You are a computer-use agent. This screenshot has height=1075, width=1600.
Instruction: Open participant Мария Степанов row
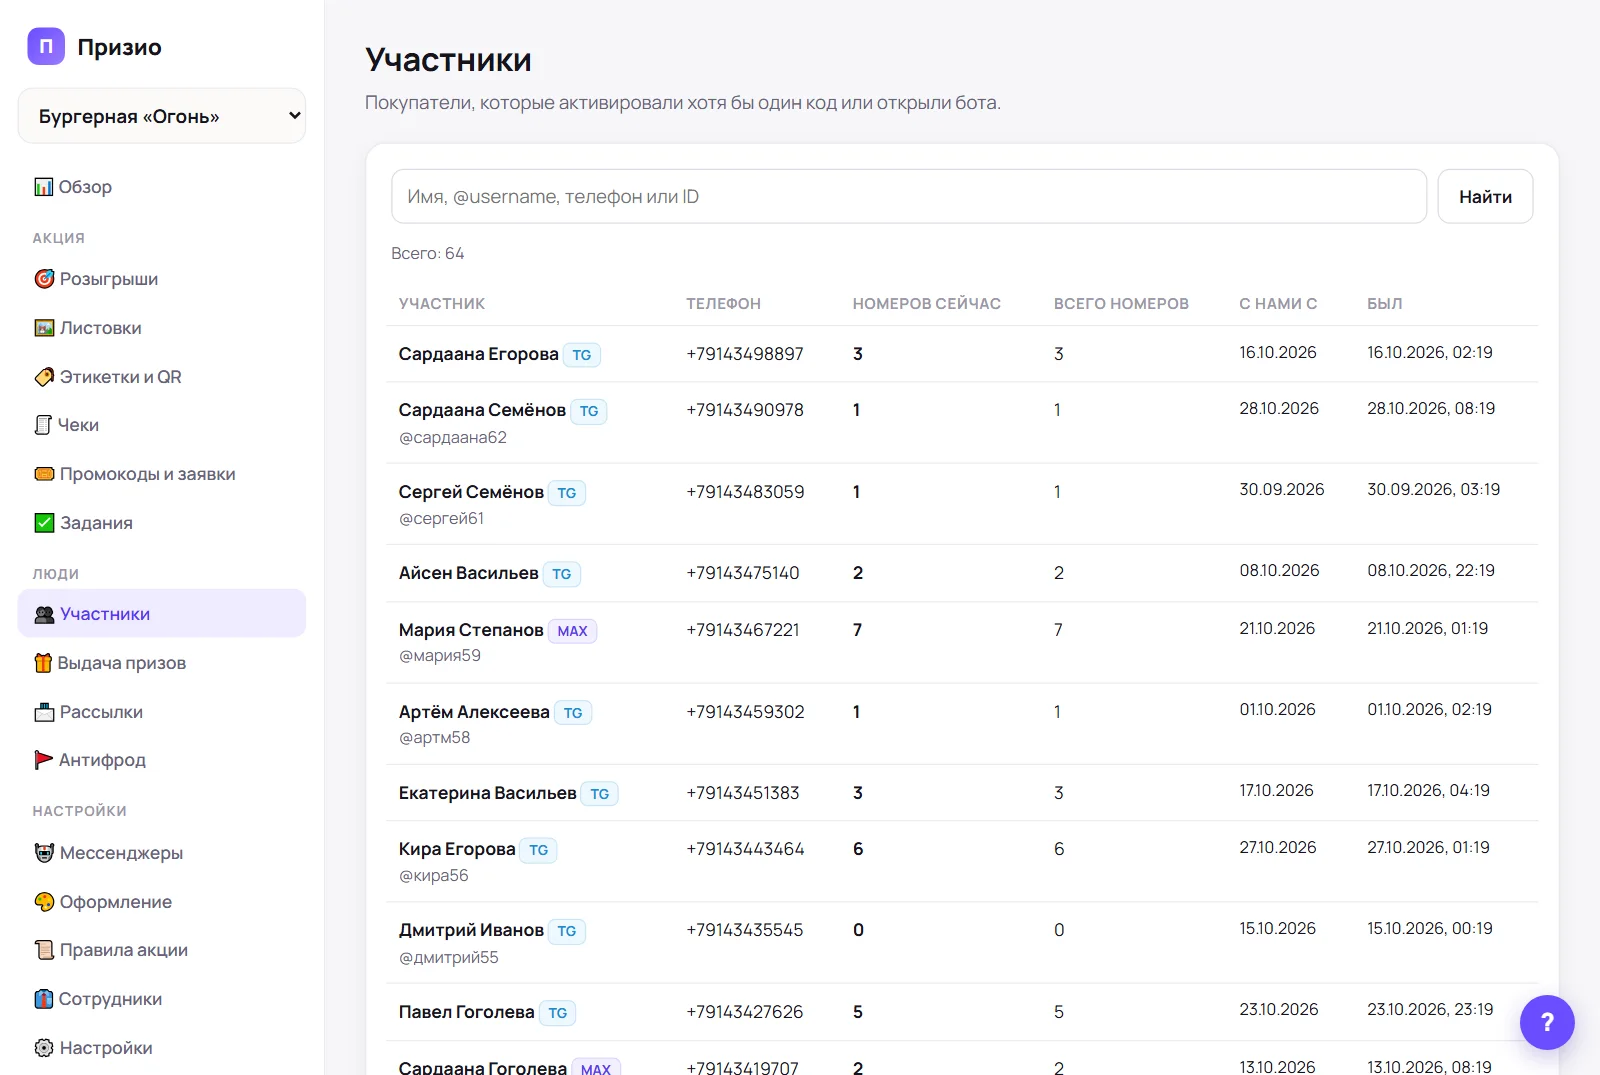pos(962,642)
